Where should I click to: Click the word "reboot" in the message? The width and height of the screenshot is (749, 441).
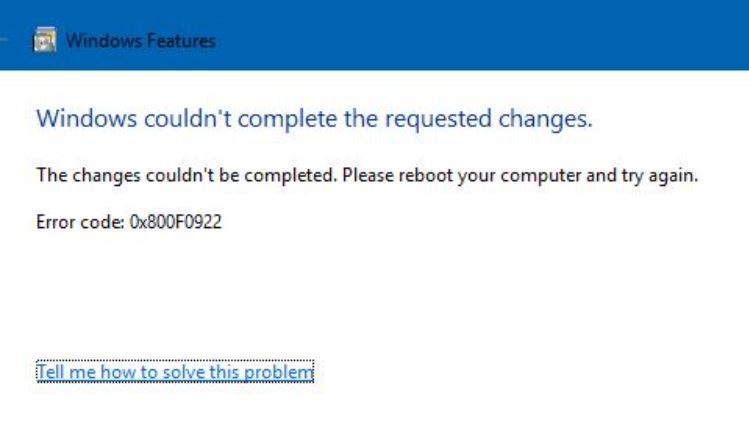tap(426, 175)
